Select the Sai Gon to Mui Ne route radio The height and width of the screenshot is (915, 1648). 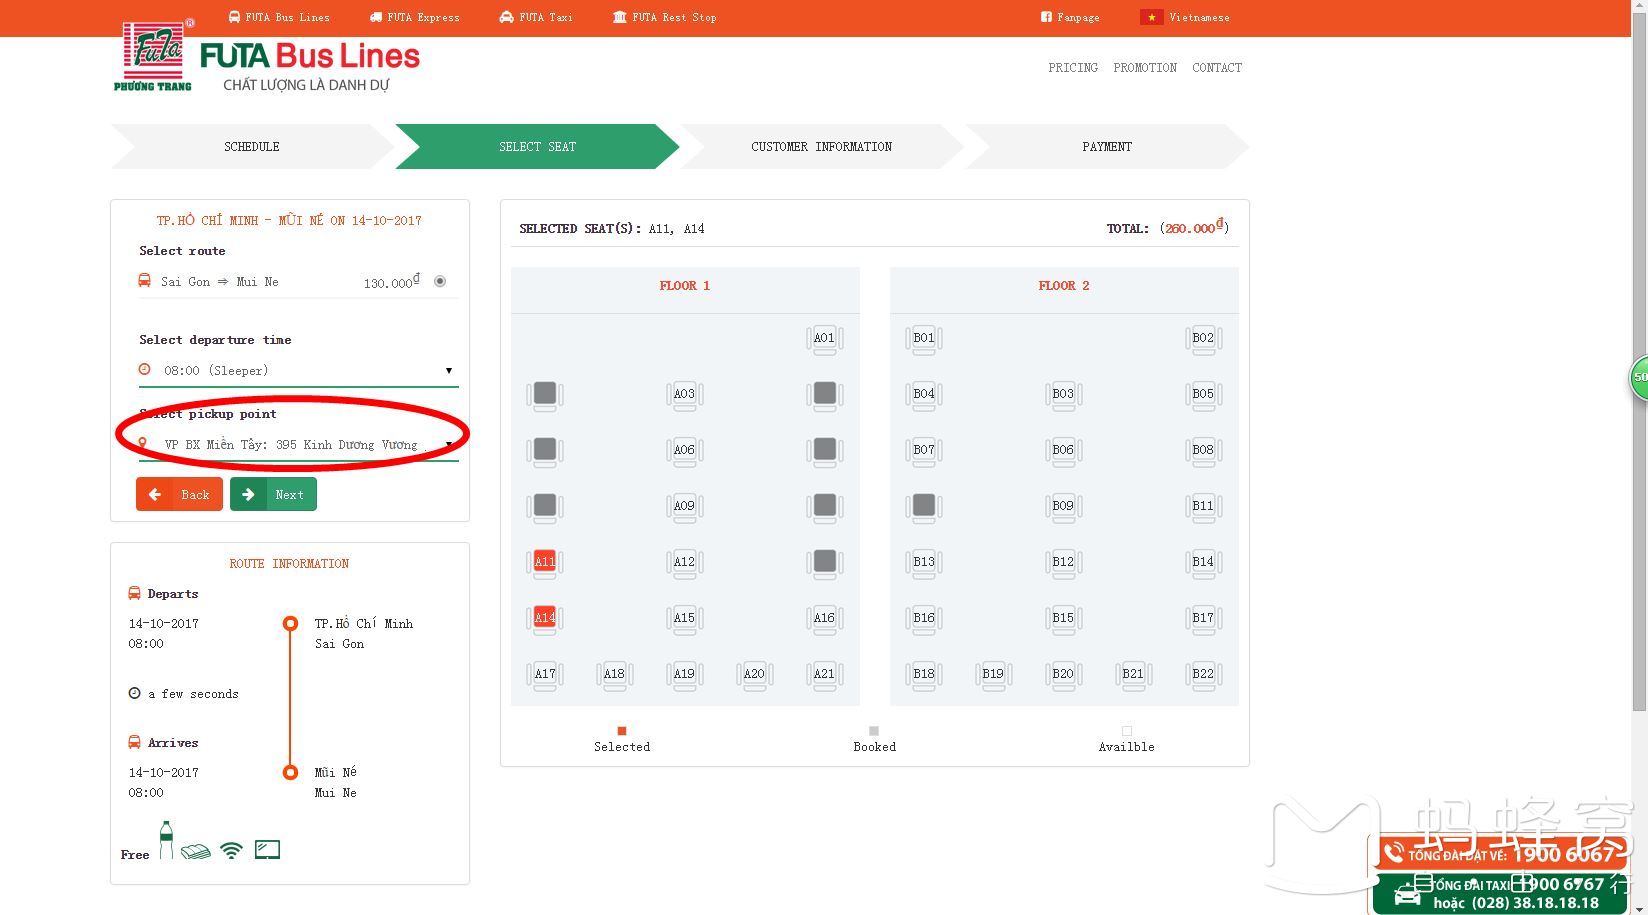(x=440, y=282)
